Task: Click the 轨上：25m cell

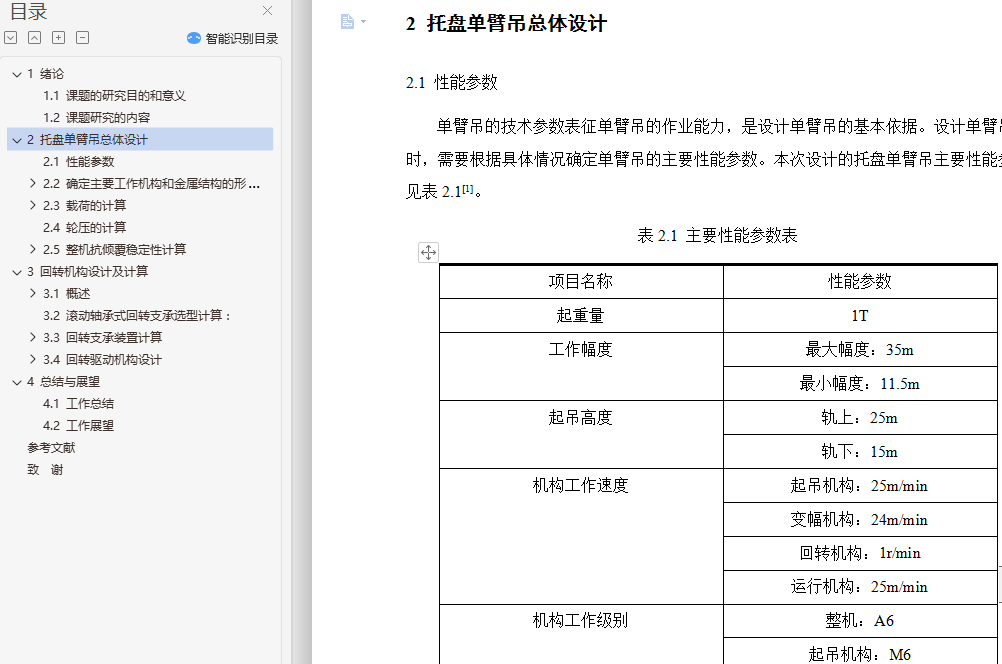Action: pos(860,418)
